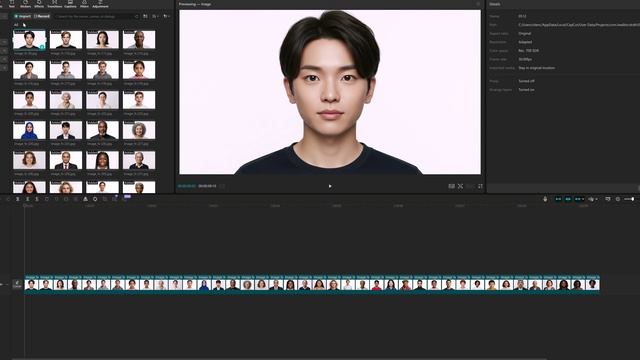
Task: Click the delete-left trim tool
Action: (27, 199)
